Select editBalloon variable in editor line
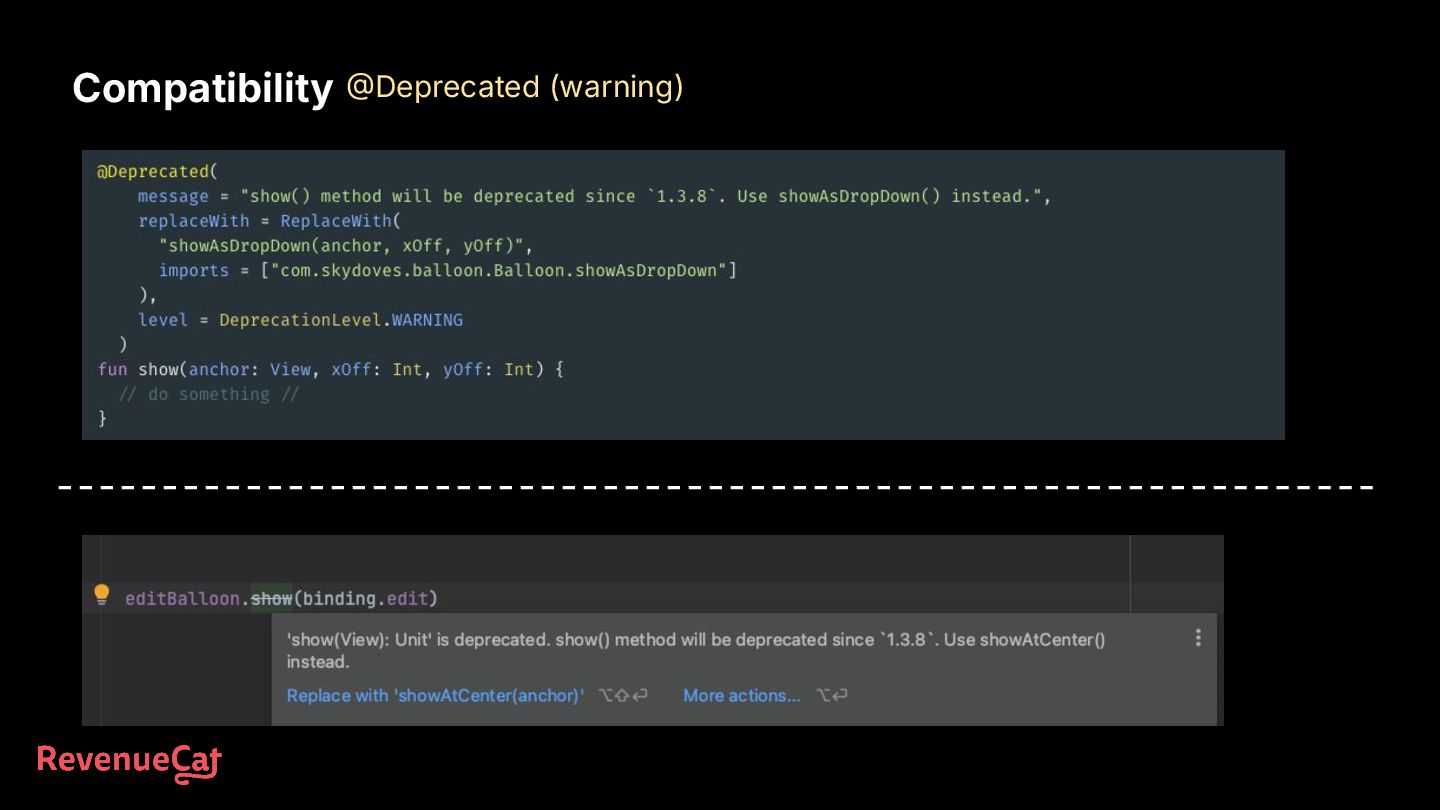This screenshot has height=810, width=1440. tap(182, 599)
